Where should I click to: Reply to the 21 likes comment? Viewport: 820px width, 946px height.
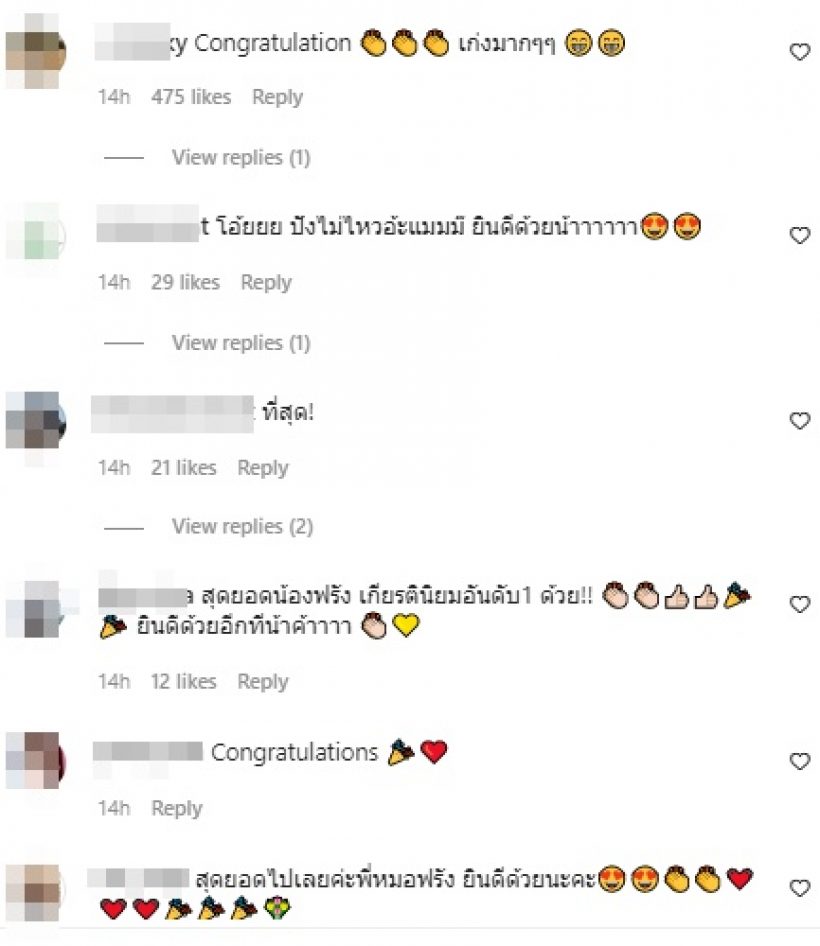coord(262,468)
